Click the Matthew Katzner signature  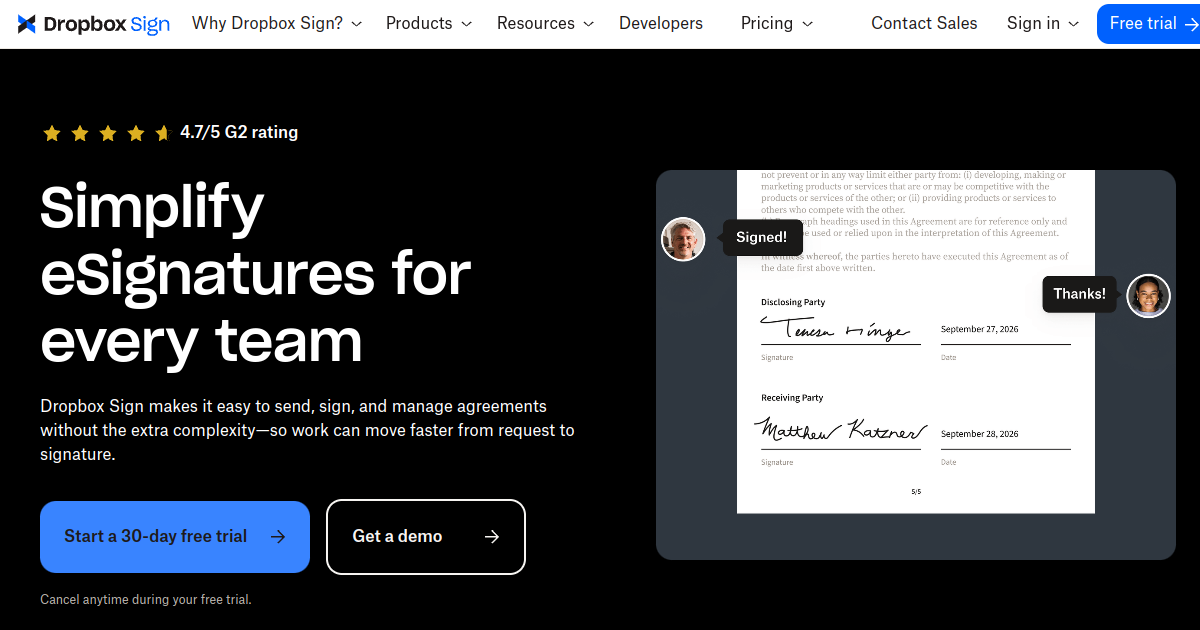click(840, 430)
